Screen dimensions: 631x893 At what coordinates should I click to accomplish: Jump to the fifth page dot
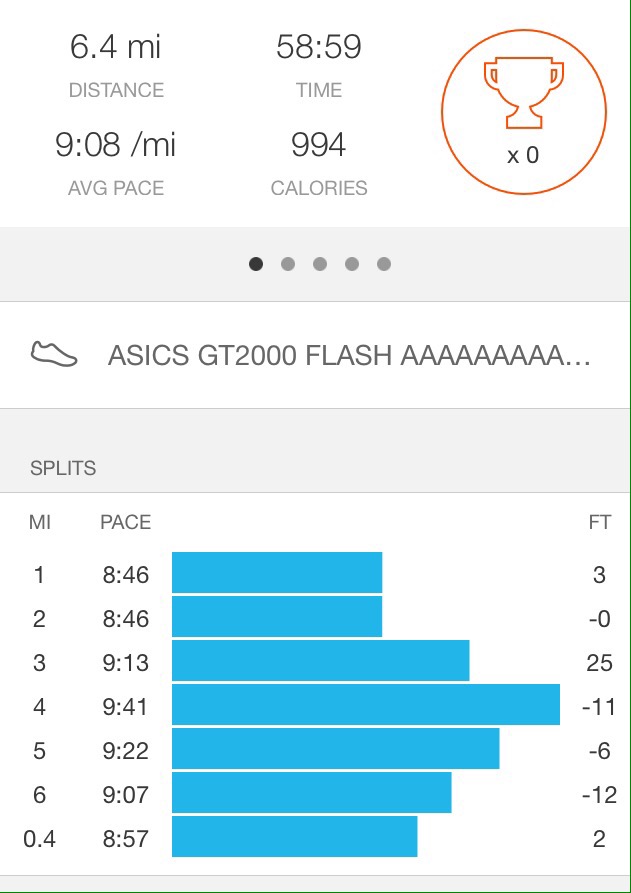[384, 264]
